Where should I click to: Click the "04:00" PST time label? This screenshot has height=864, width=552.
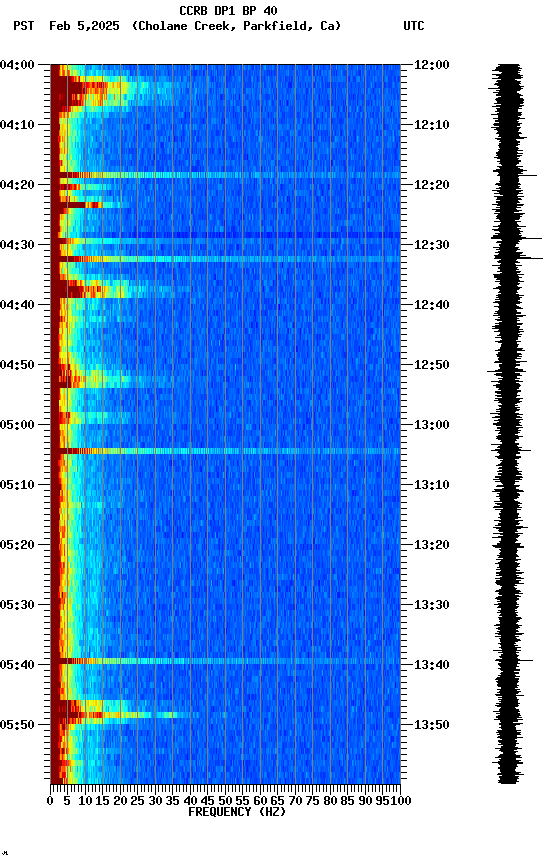tap(17, 65)
